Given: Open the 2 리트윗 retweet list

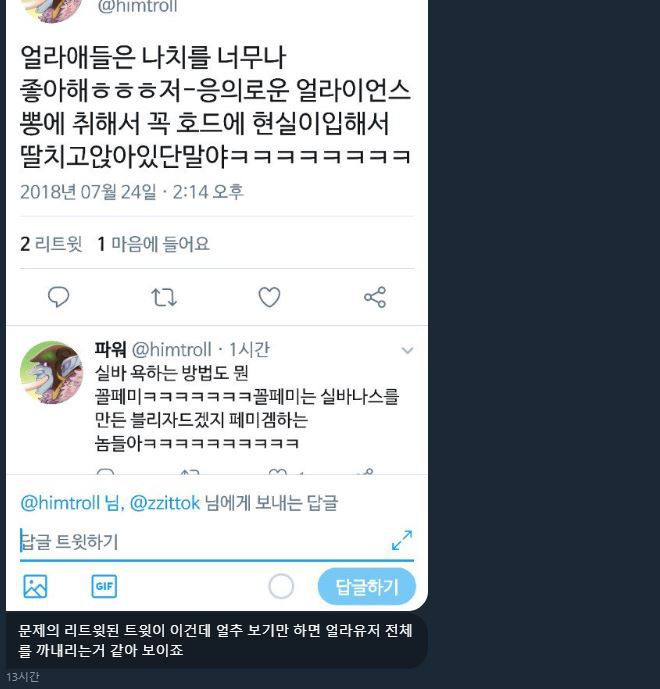Looking at the screenshot, I should [51, 244].
